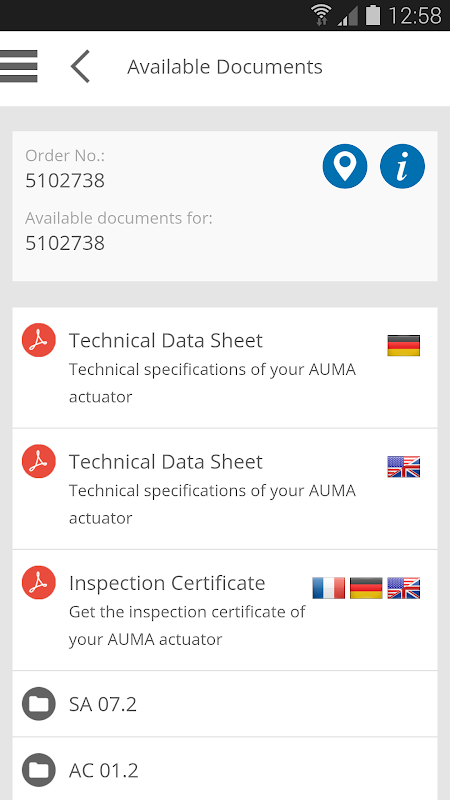
Task: Tap the Available Documents header title
Action: (x=225, y=67)
